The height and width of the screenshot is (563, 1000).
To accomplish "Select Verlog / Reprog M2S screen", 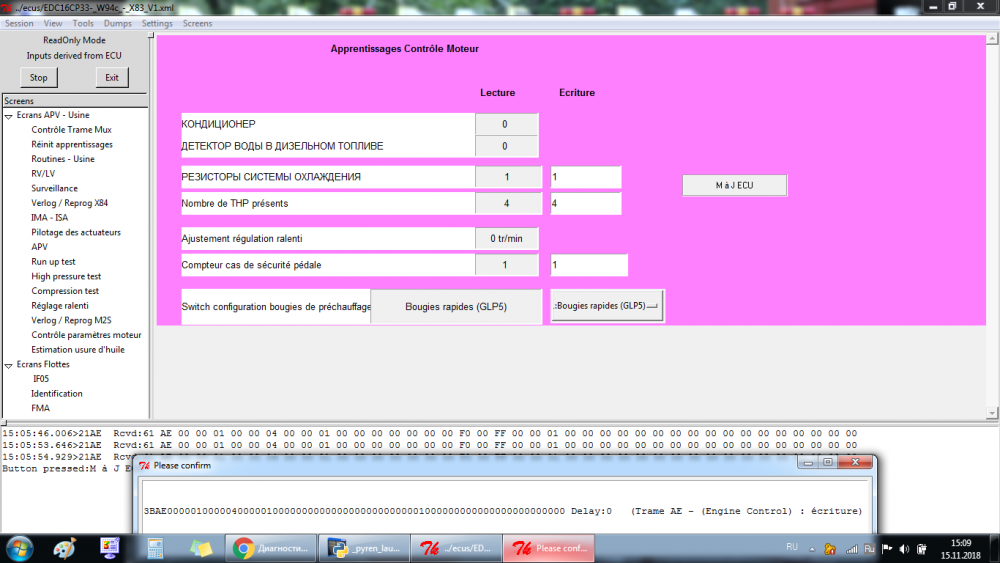I will [71, 320].
